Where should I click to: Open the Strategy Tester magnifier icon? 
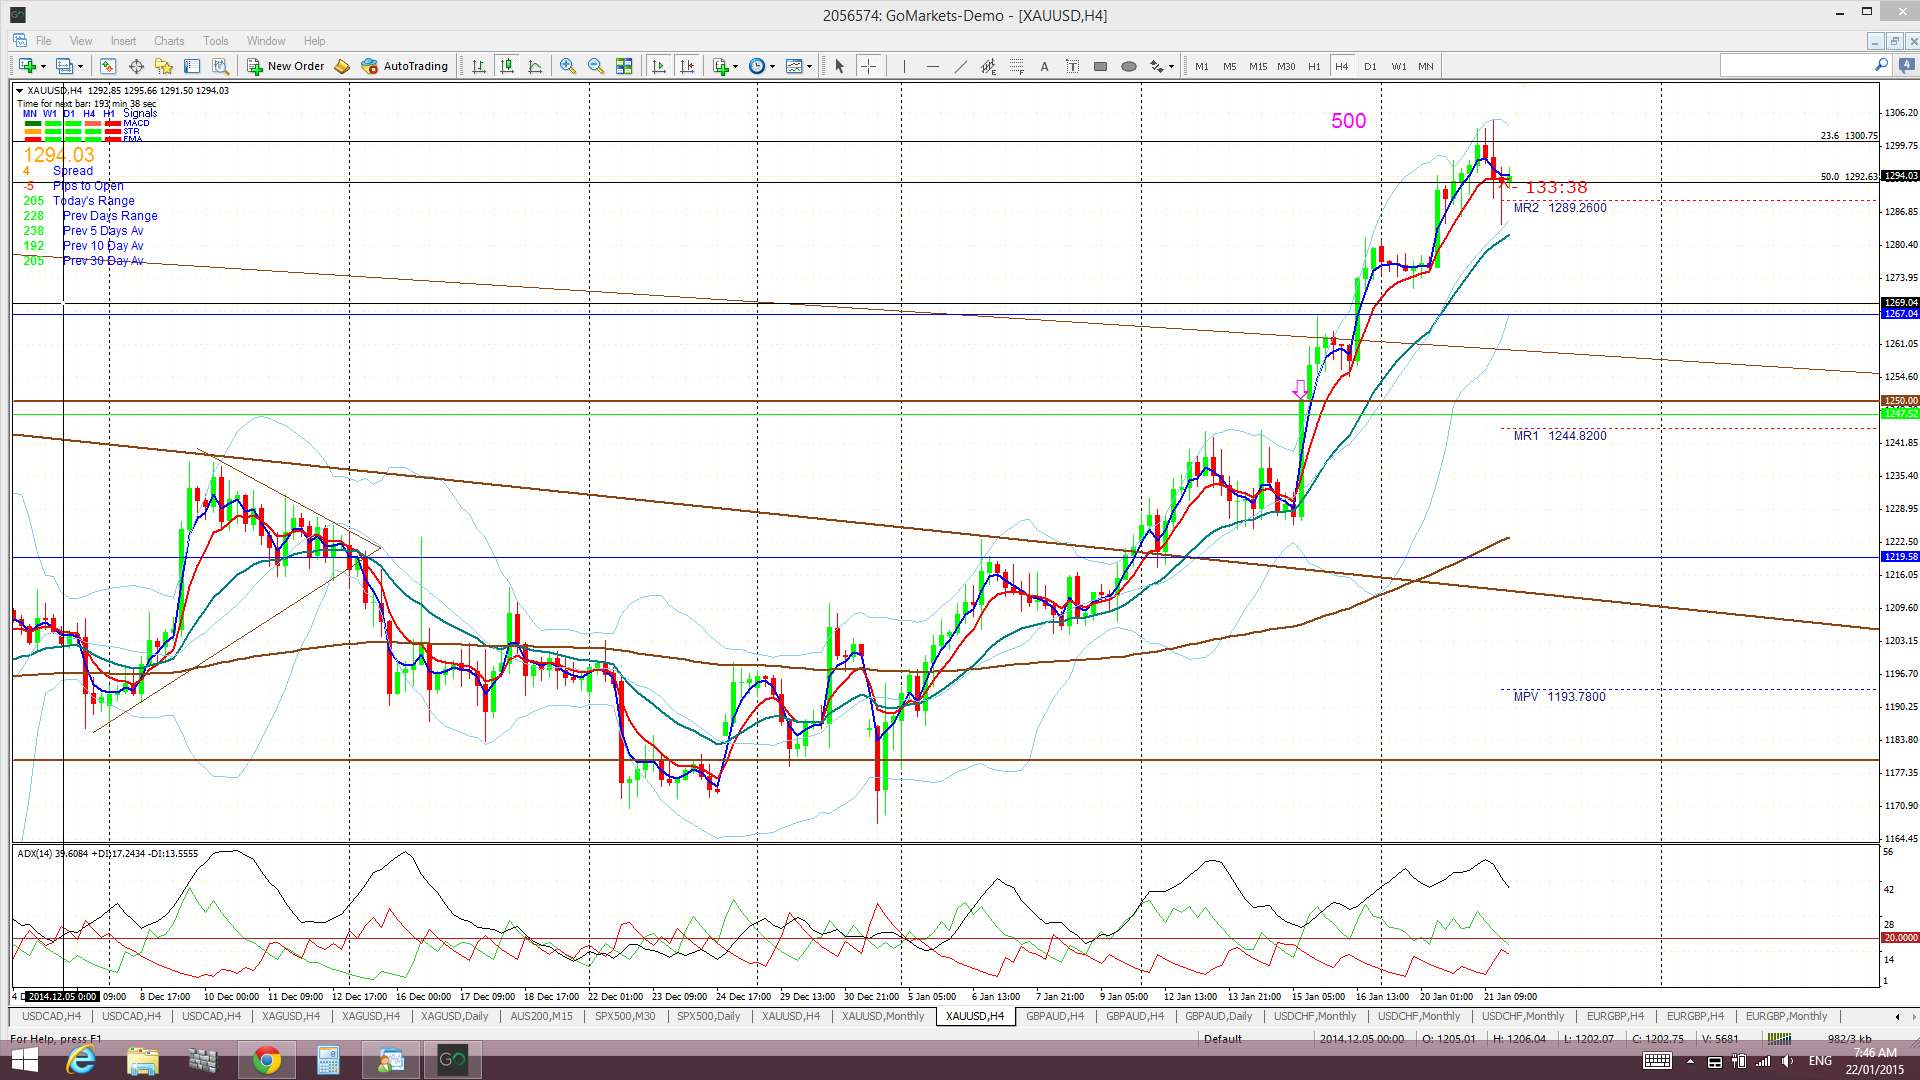point(220,66)
